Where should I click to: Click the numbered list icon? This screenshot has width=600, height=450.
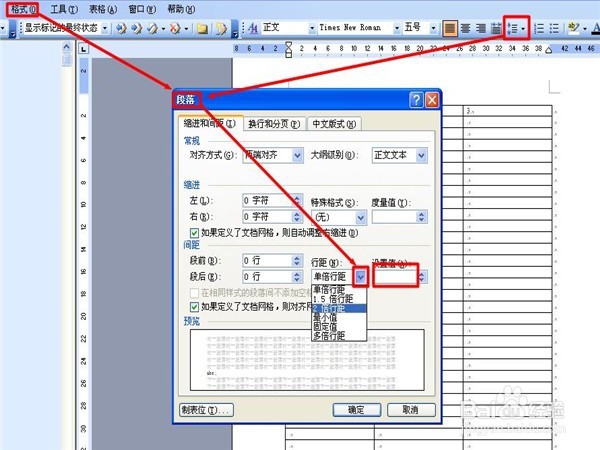tap(539, 28)
